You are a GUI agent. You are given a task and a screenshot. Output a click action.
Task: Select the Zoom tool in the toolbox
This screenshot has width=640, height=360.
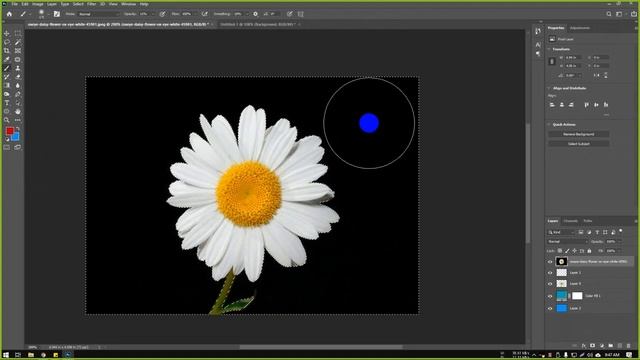(x=7, y=120)
